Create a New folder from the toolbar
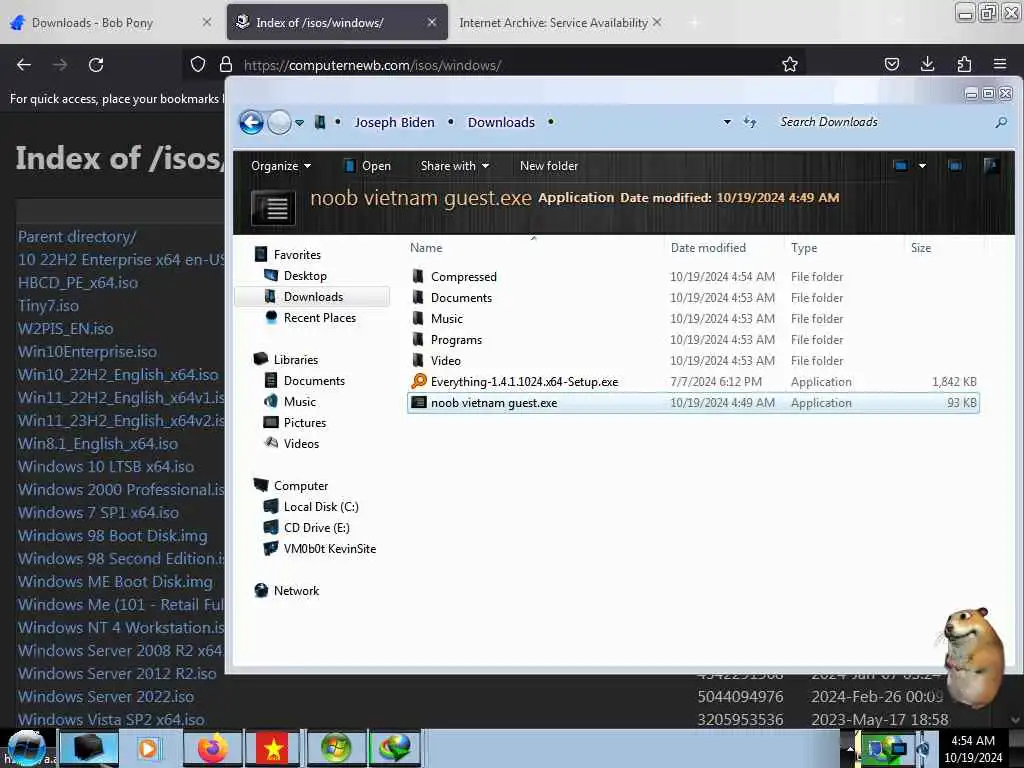Viewport: 1024px width, 768px height. point(549,166)
